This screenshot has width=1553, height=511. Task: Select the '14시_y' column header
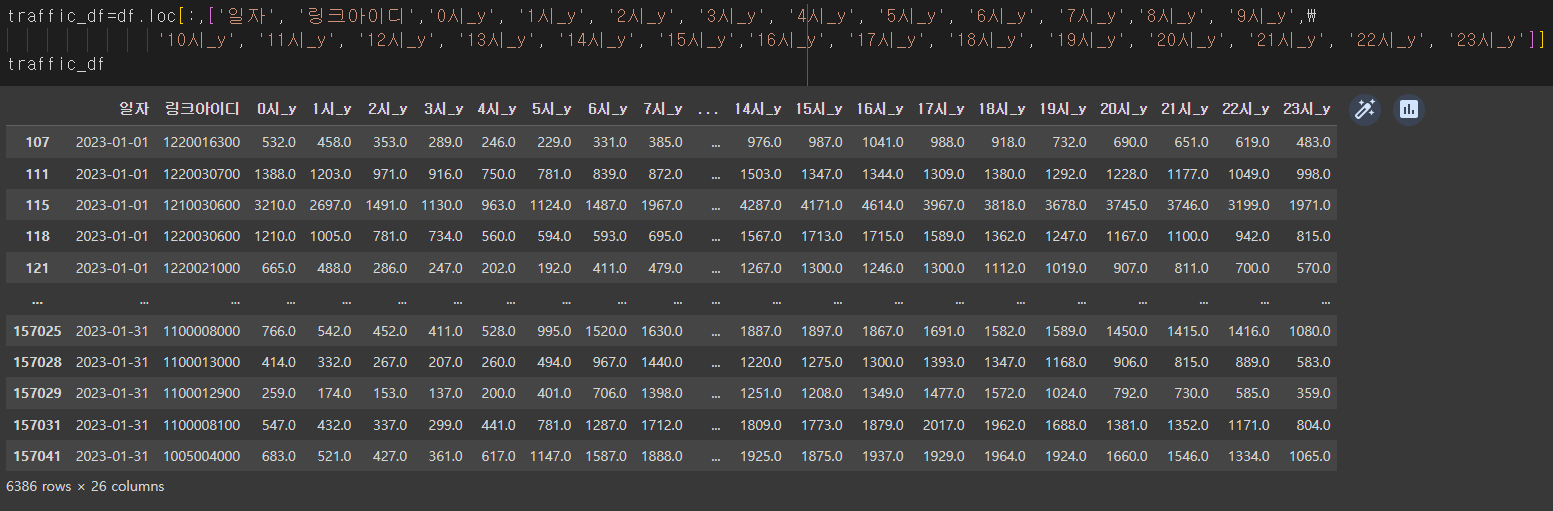point(758,109)
